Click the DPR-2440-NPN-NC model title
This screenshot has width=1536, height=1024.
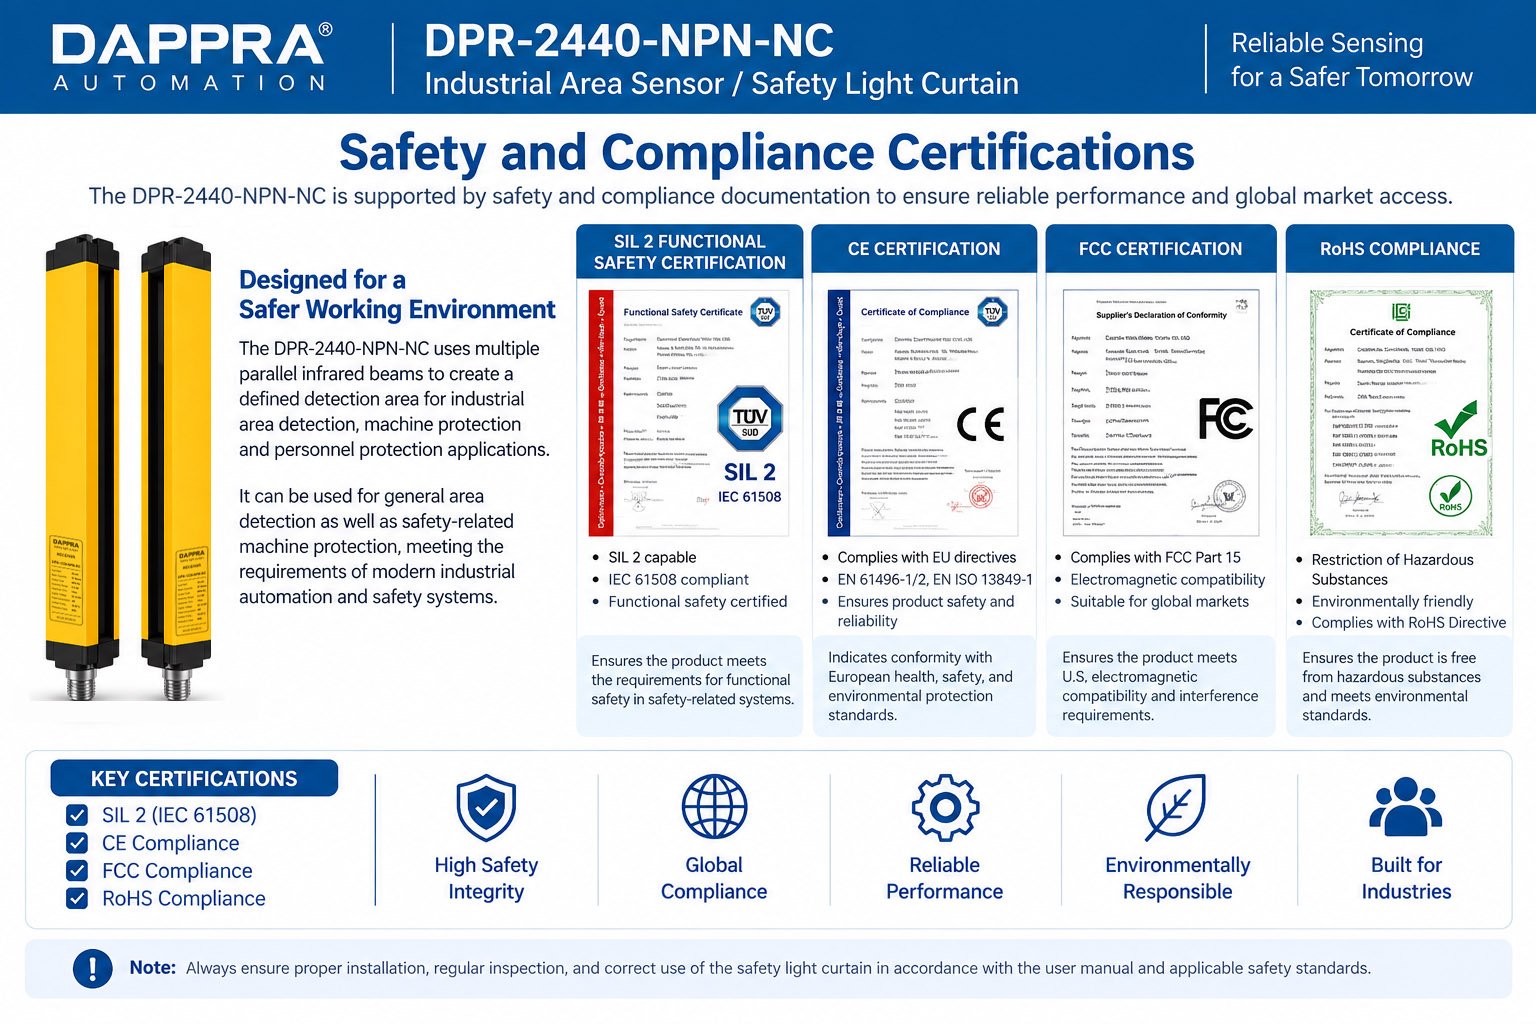point(629,41)
